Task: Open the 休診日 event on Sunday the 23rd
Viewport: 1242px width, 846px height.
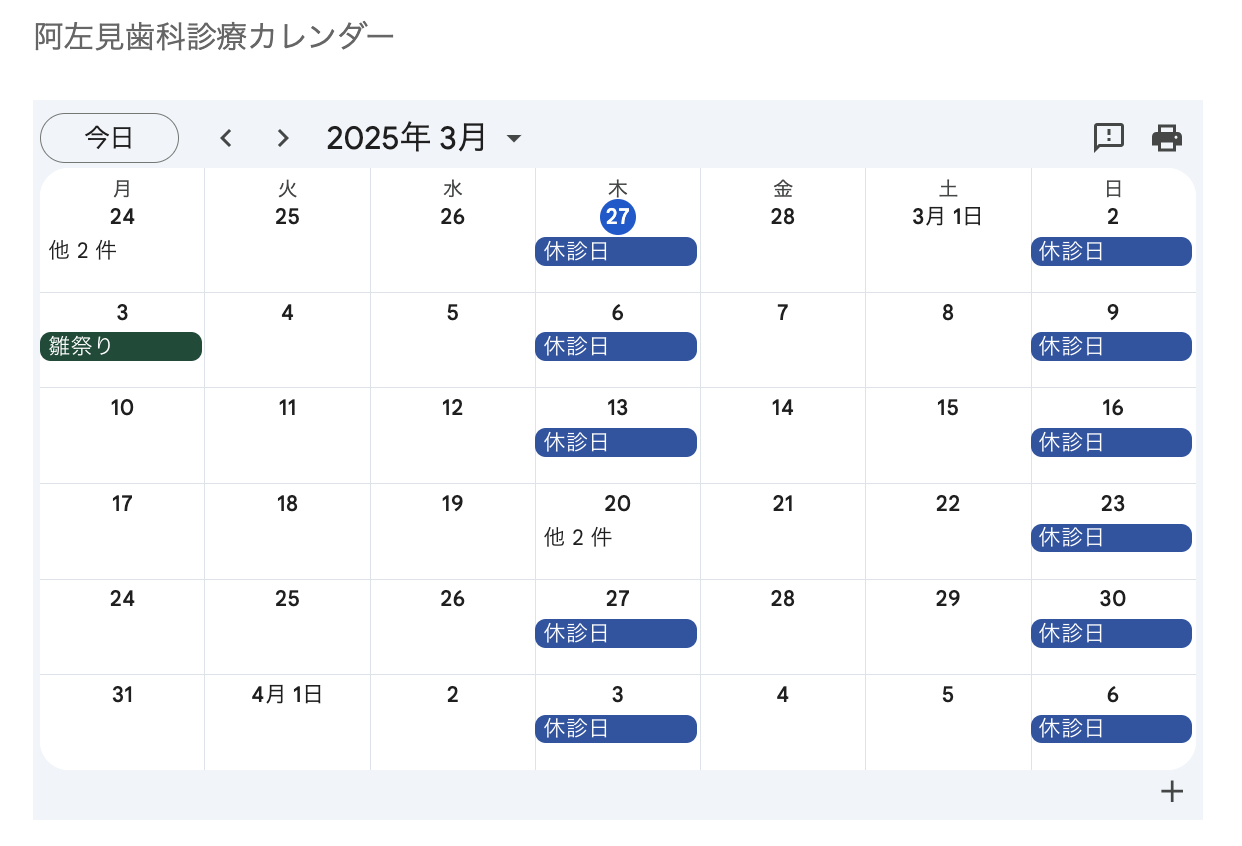Action: pyautogui.click(x=1111, y=538)
